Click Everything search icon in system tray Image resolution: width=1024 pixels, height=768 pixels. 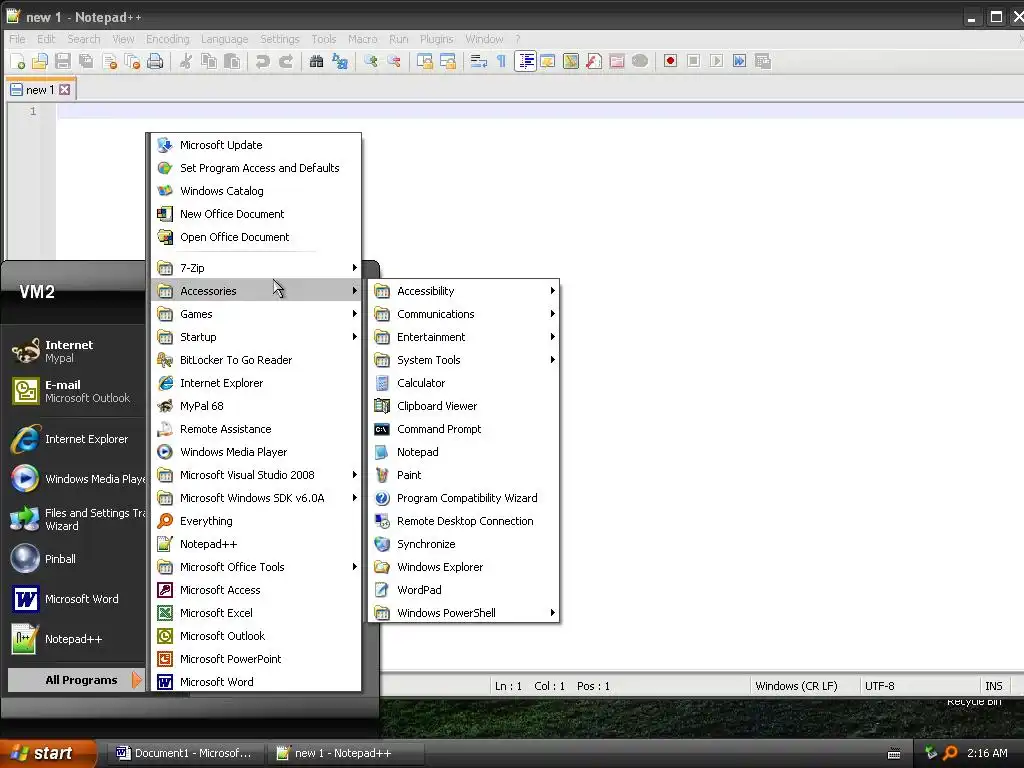point(950,753)
